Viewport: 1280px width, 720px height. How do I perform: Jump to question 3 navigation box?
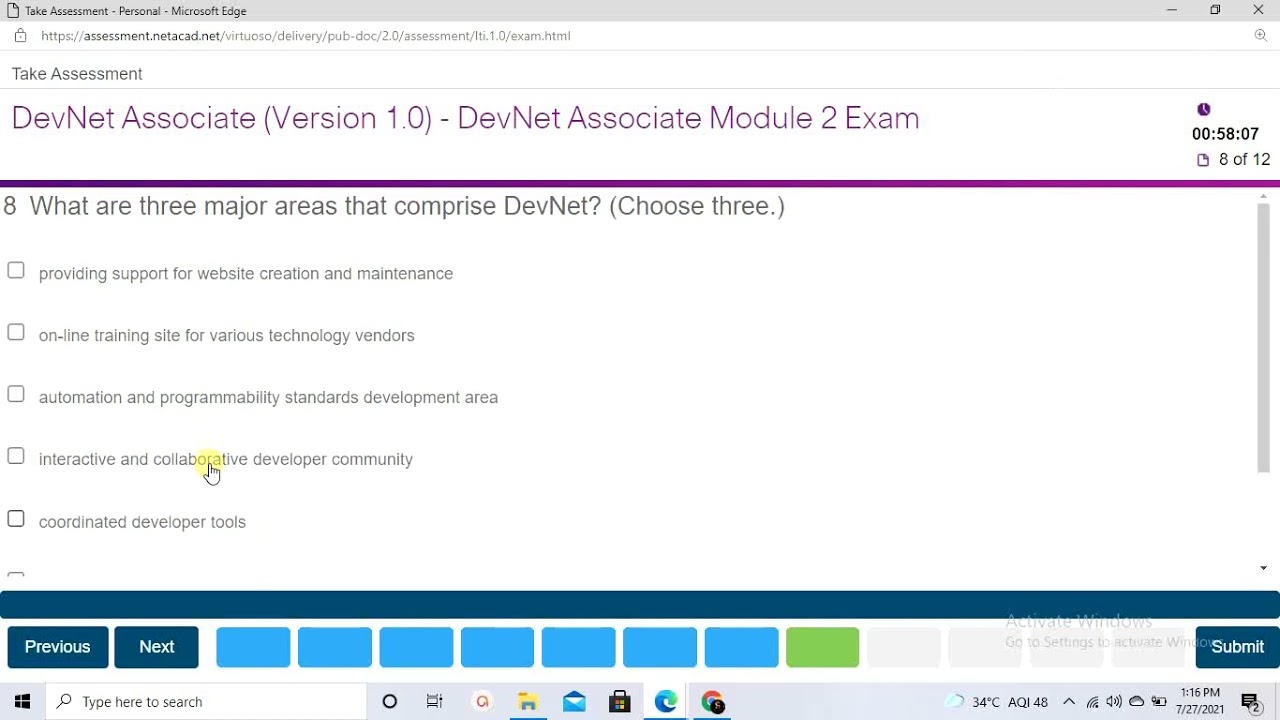tap(416, 647)
